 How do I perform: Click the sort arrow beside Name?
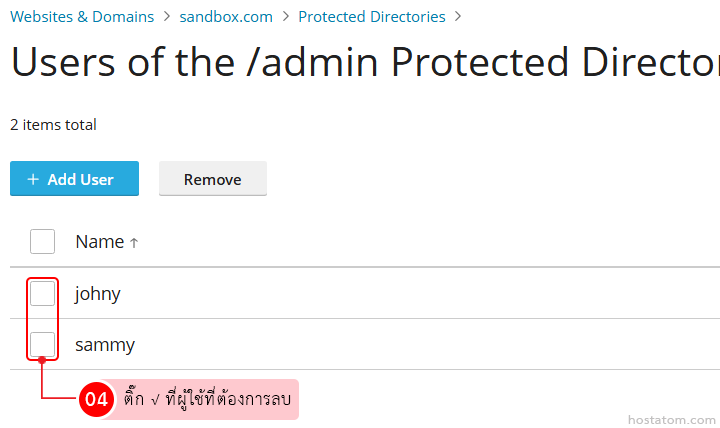[x=134, y=242]
